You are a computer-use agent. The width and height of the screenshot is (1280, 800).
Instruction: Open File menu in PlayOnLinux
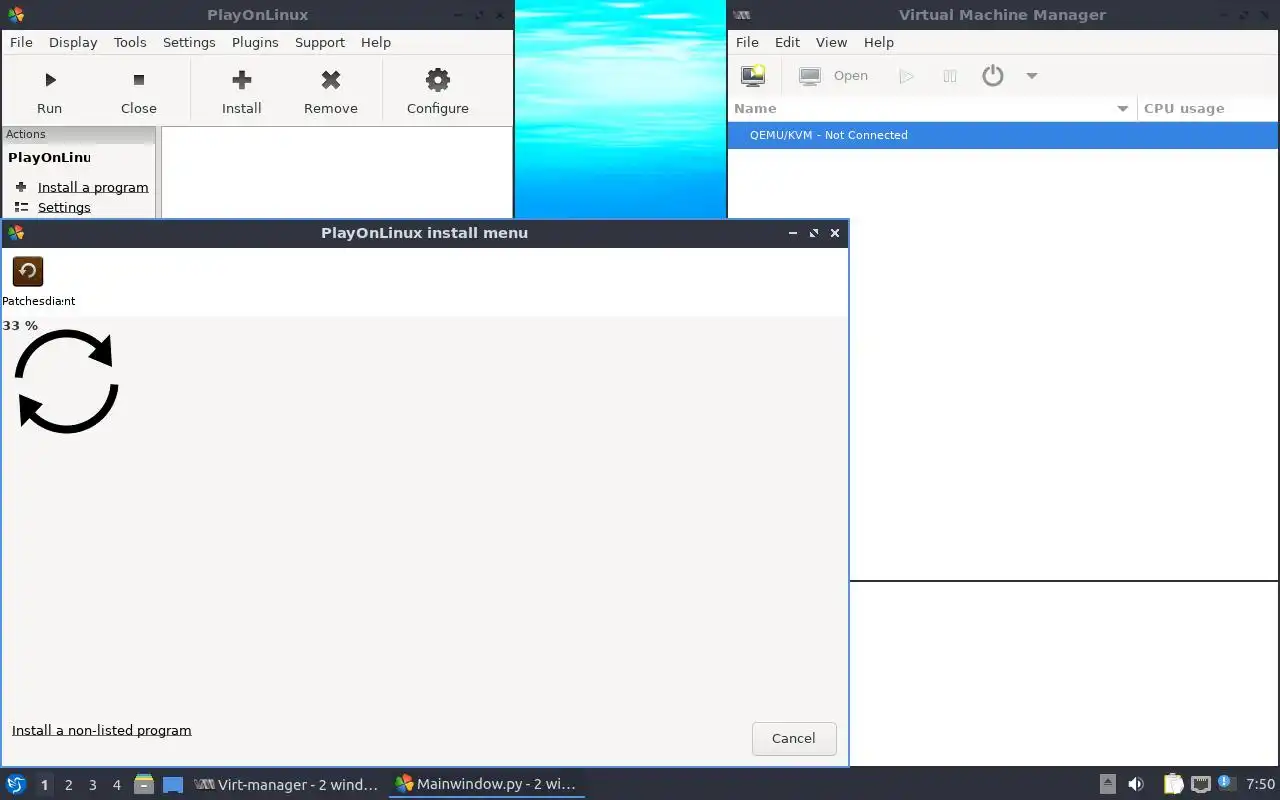pyautogui.click(x=21, y=42)
